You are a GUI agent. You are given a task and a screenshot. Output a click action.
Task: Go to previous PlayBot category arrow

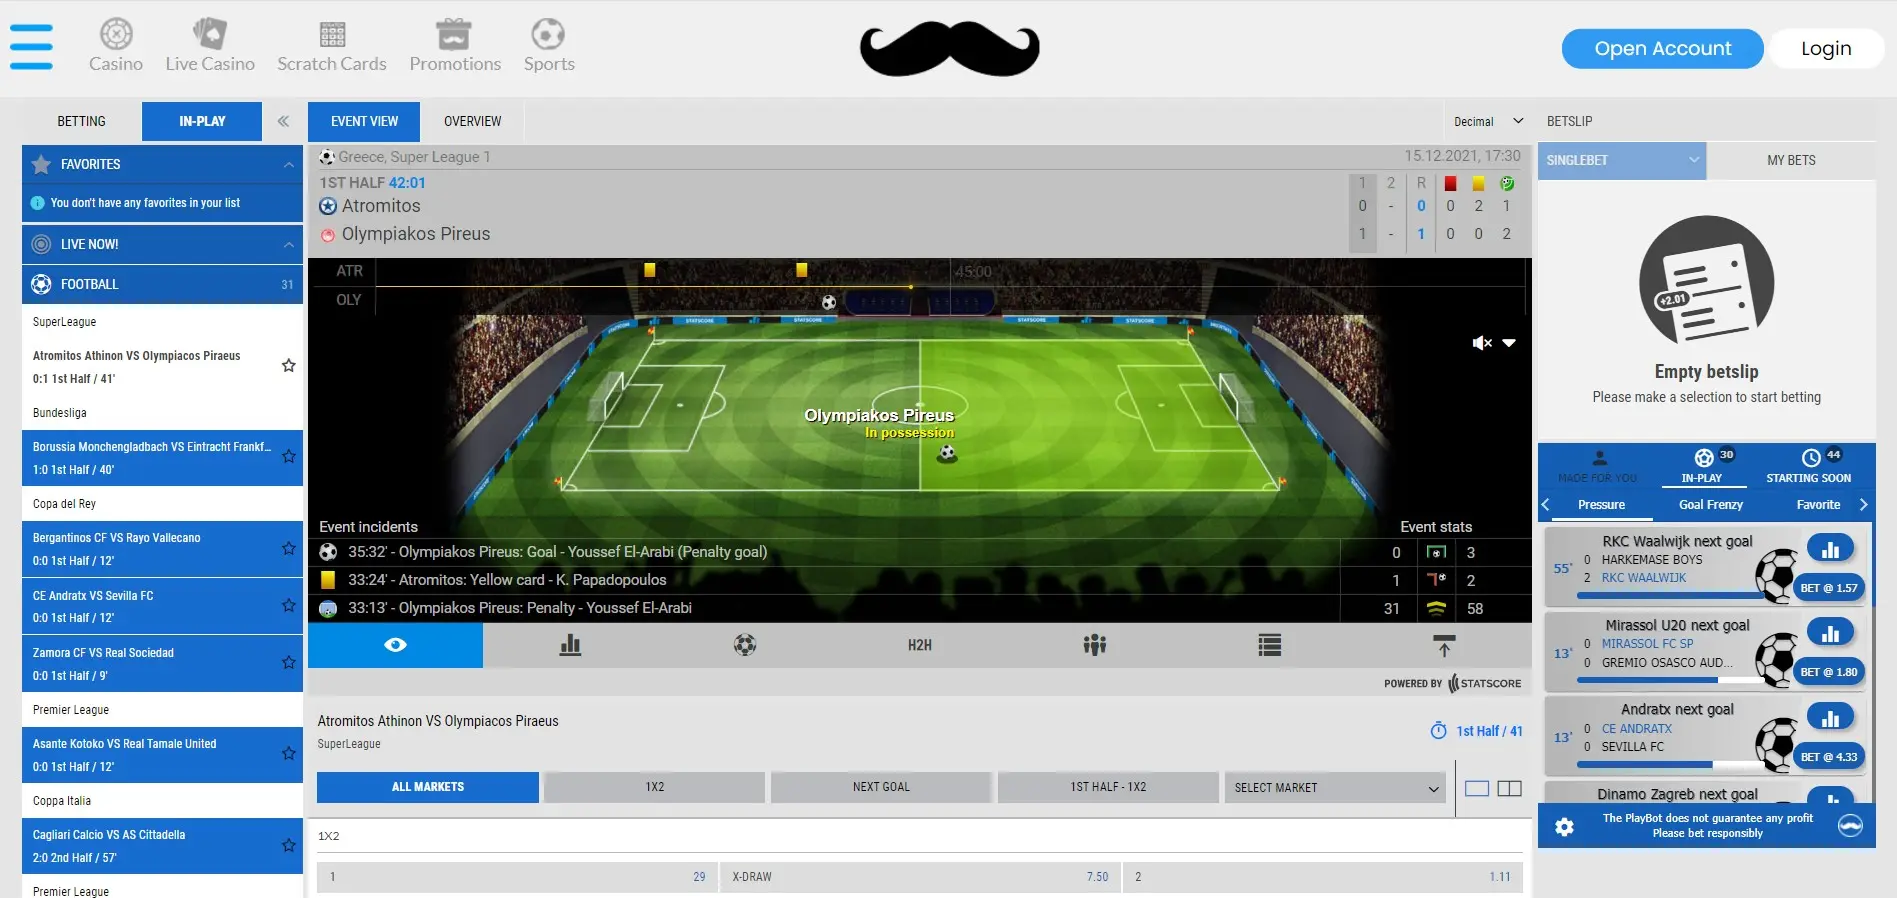click(x=1546, y=505)
